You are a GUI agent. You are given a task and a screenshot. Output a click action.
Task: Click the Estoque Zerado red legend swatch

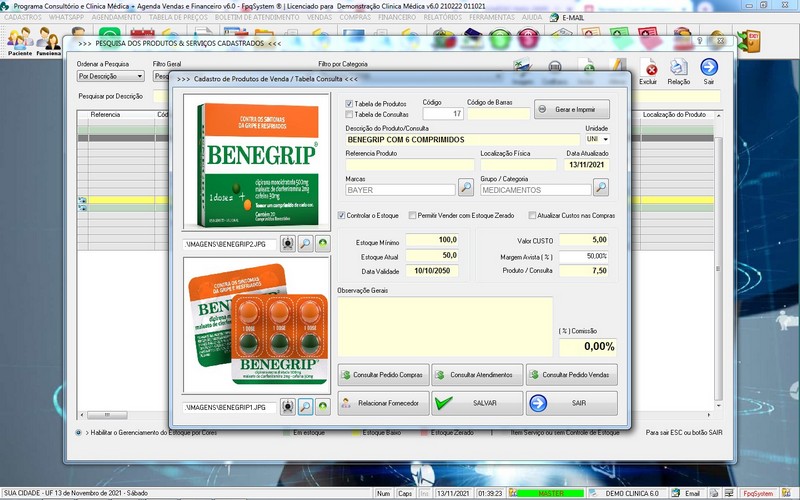click(x=424, y=433)
